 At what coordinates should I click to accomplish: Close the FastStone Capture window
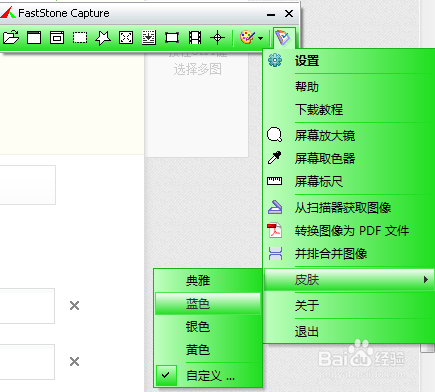[x=289, y=13]
